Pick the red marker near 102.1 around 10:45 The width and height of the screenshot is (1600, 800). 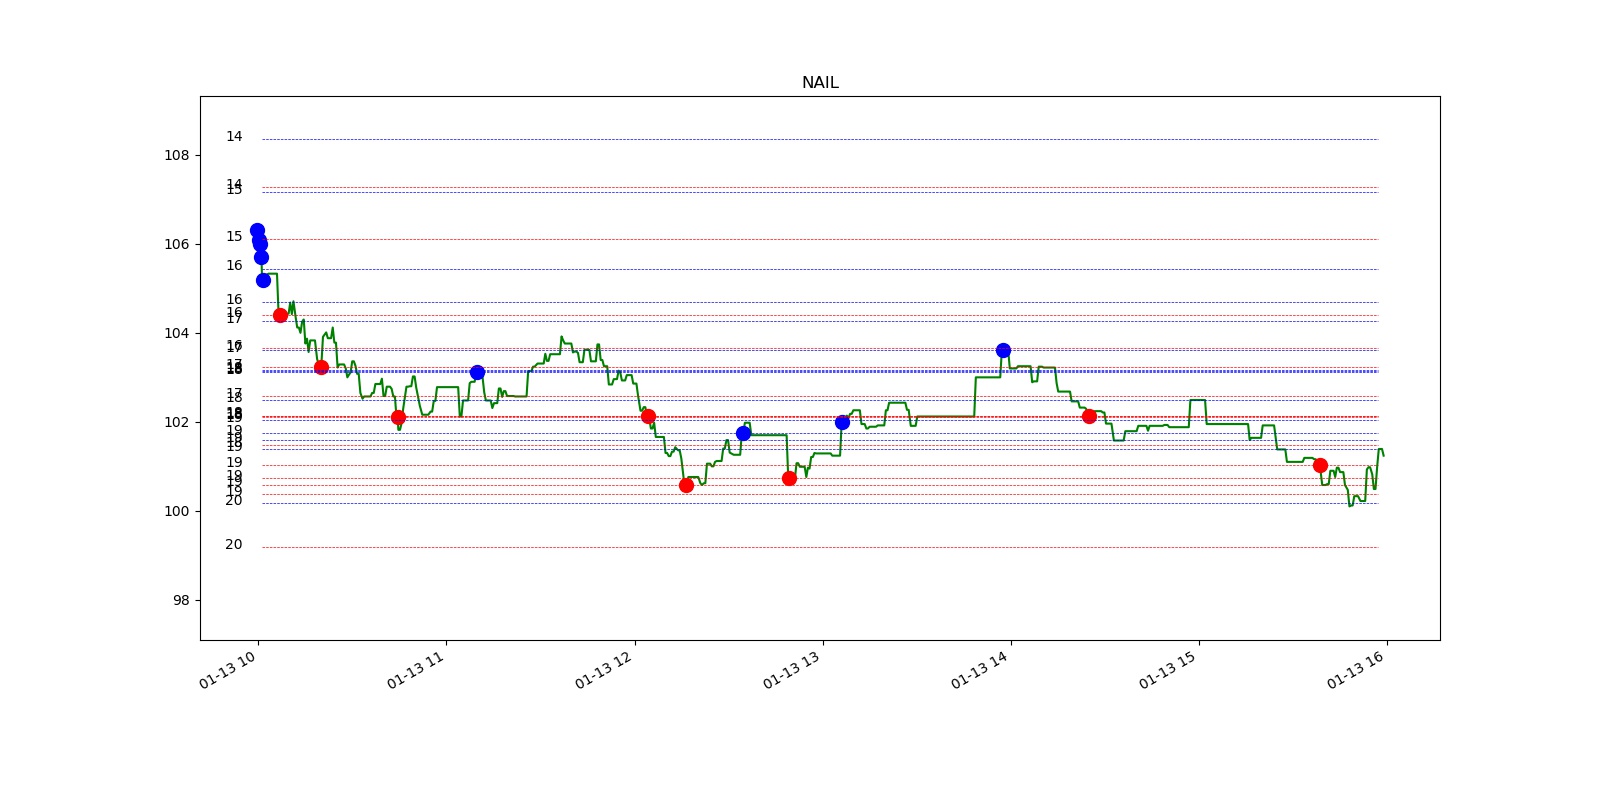pyautogui.click(x=398, y=417)
